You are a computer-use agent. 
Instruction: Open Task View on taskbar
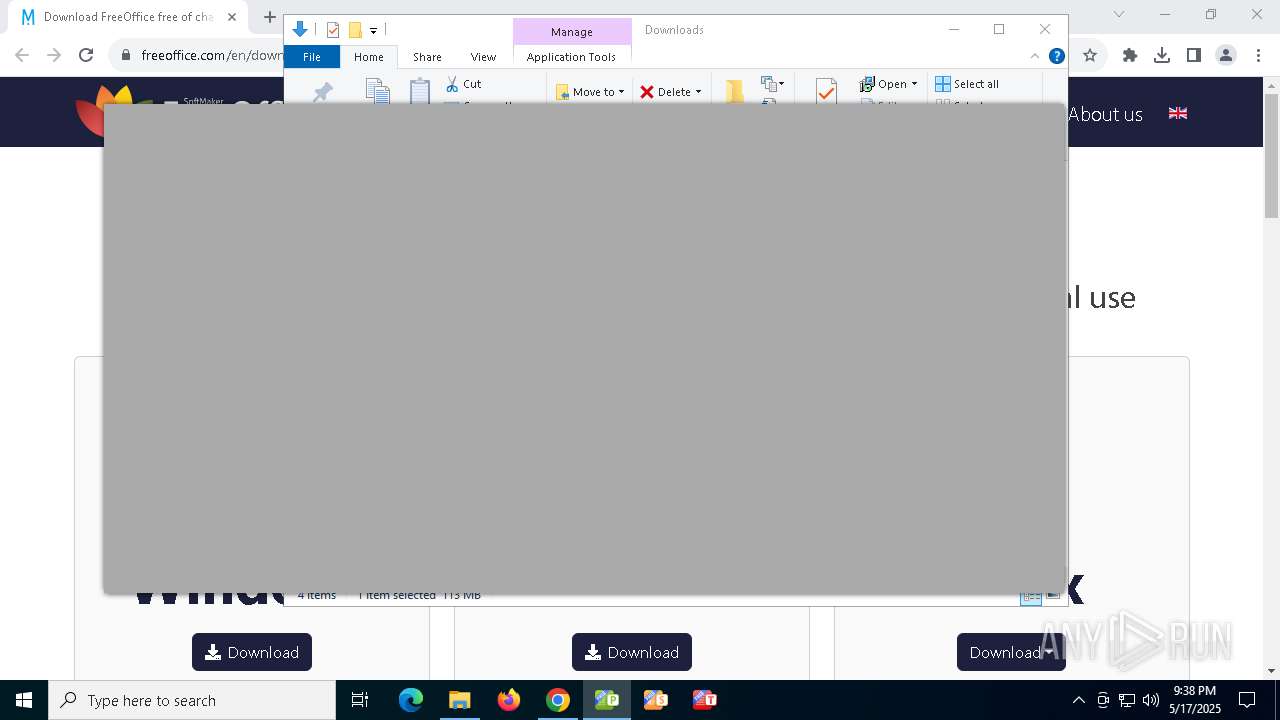pos(361,700)
